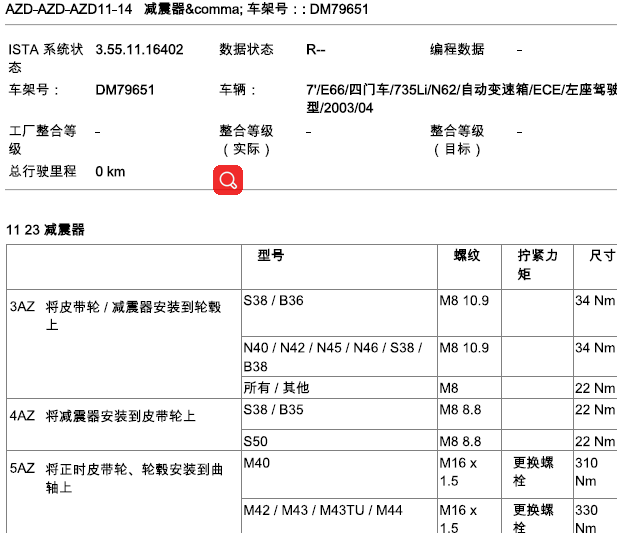Click the 数据状态 value R--
623x533 pixels.
pyautogui.click(x=315, y=50)
